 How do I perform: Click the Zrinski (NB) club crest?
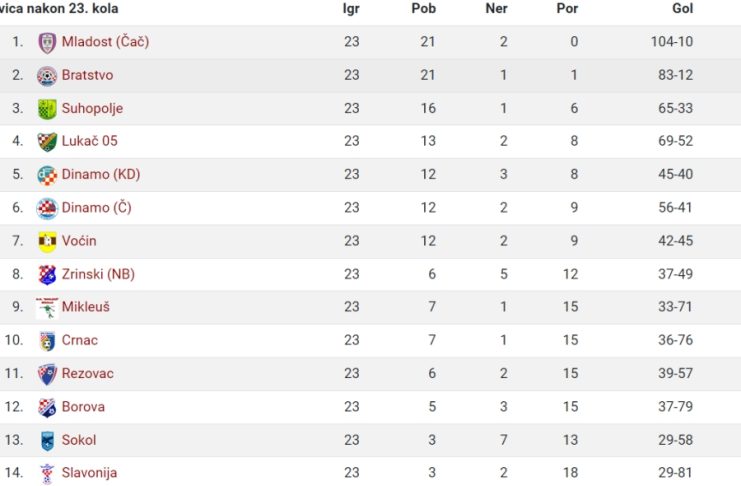tap(47, 275)
